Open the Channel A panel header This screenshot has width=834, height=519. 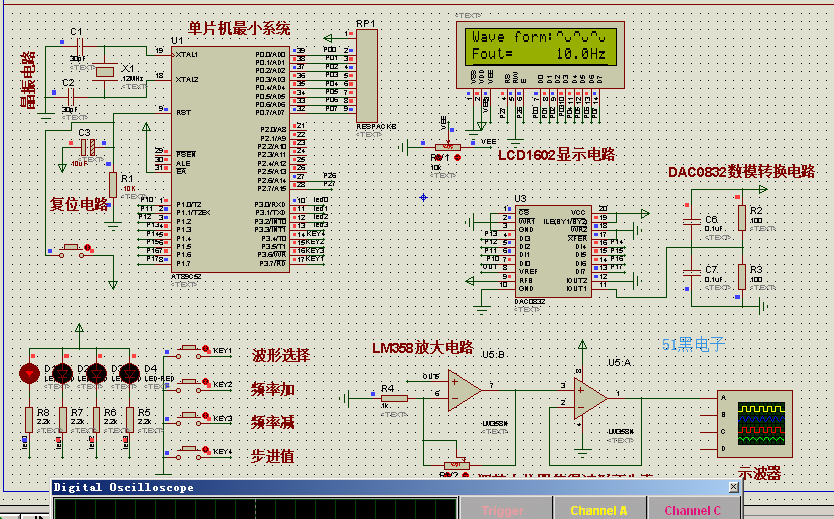point(599,510)
